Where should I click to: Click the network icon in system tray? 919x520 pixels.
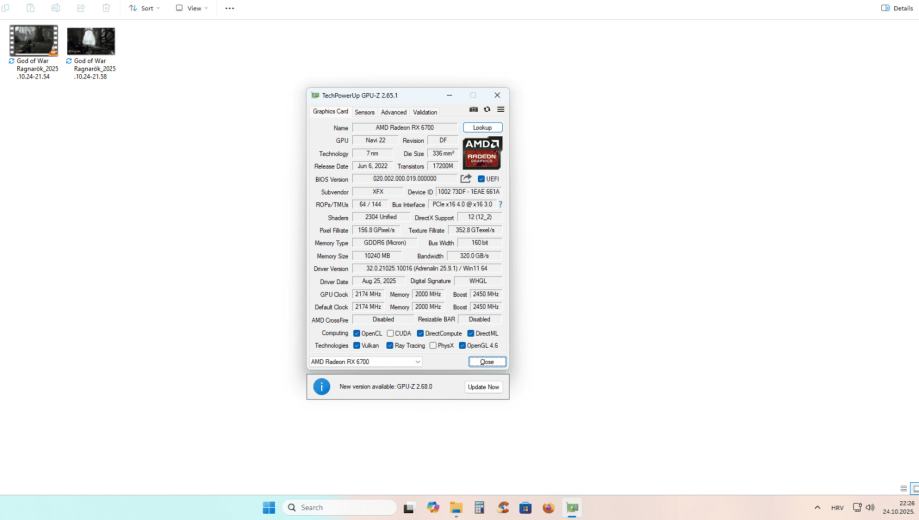pos(857,508)
